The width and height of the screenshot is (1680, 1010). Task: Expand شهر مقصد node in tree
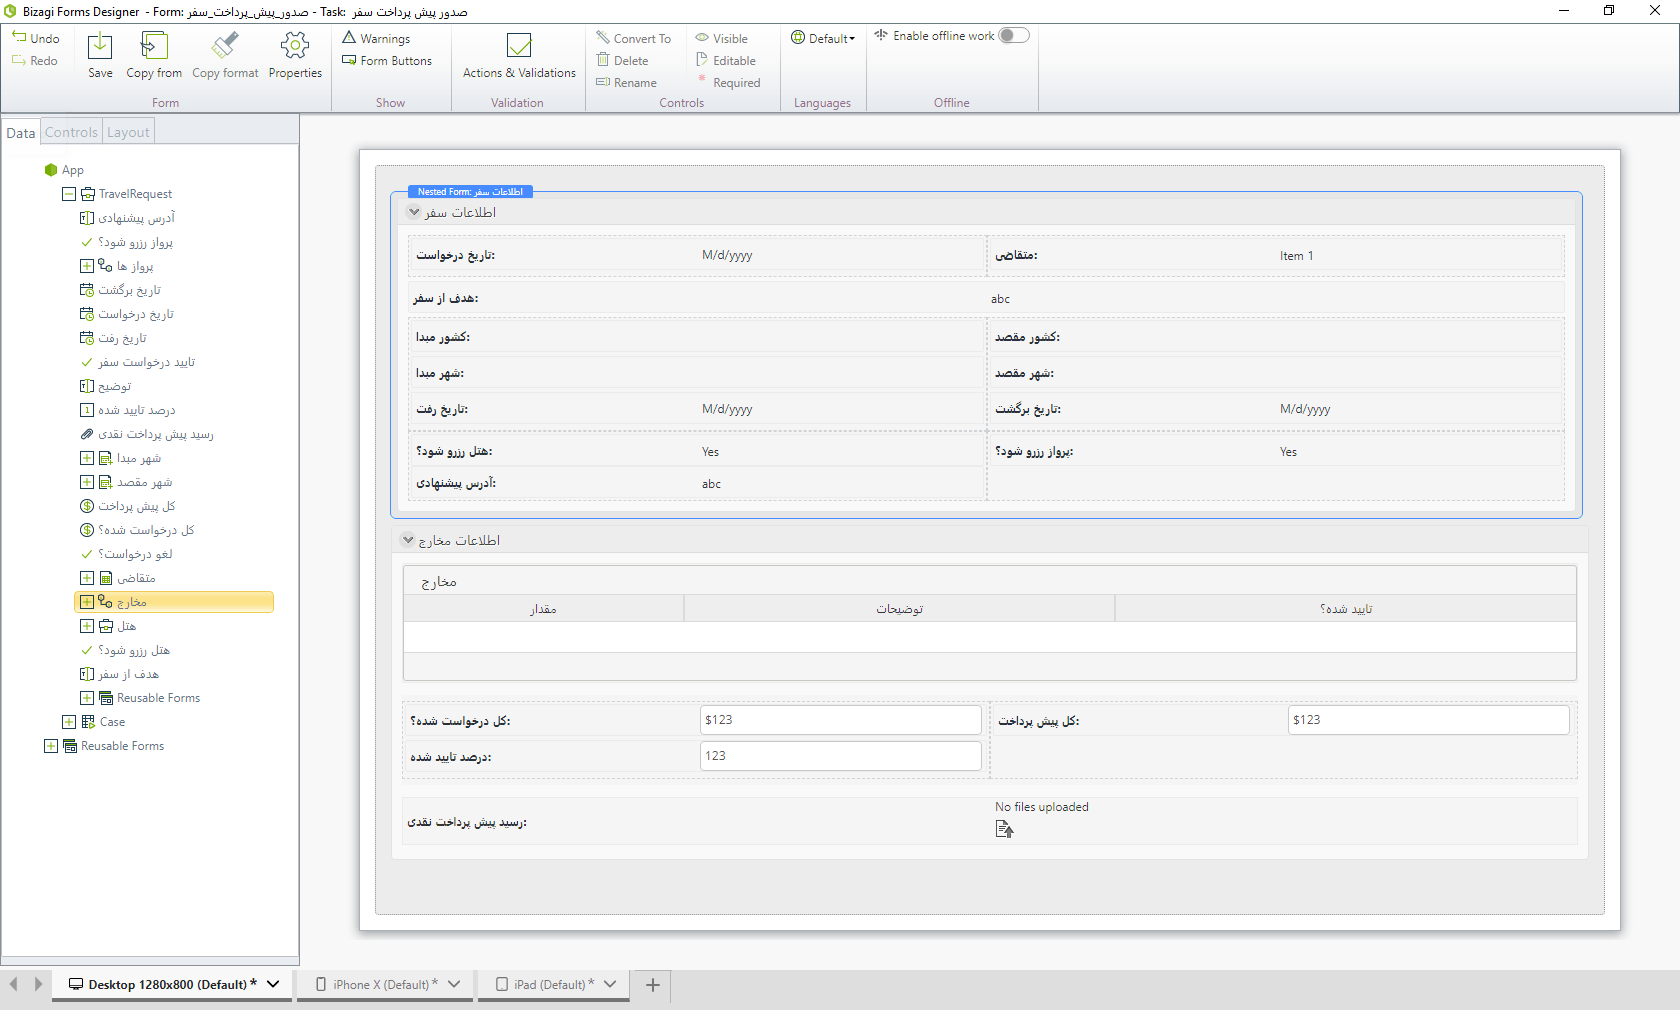(x=87, y=482)
